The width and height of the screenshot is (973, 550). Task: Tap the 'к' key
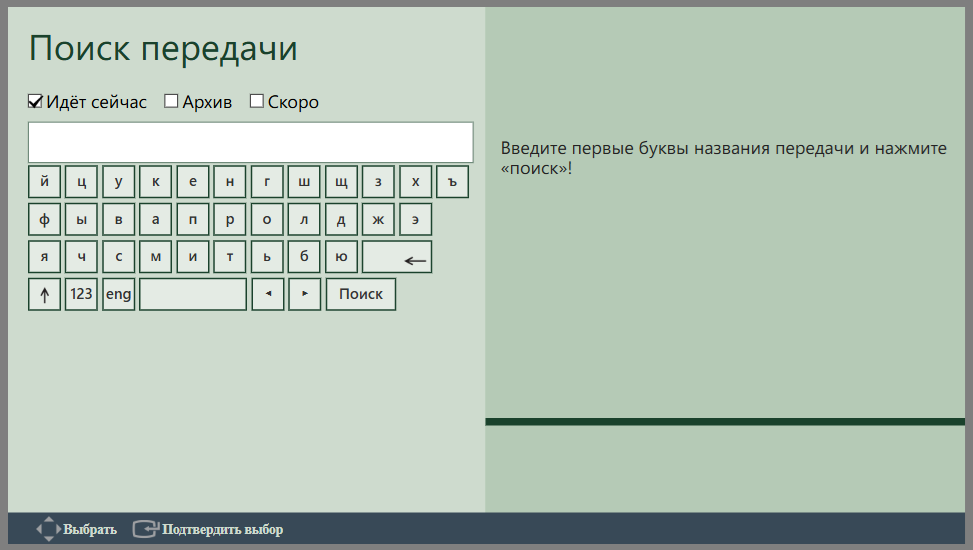[156, 182]
